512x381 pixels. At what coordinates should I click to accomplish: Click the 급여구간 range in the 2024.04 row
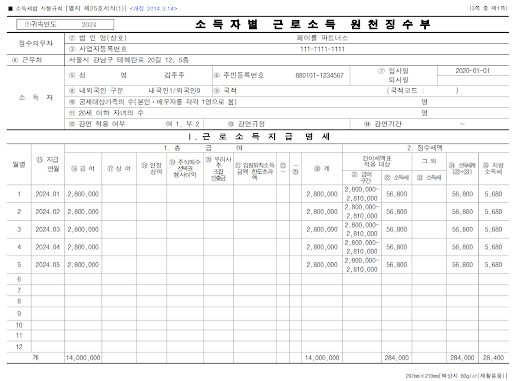362,247
